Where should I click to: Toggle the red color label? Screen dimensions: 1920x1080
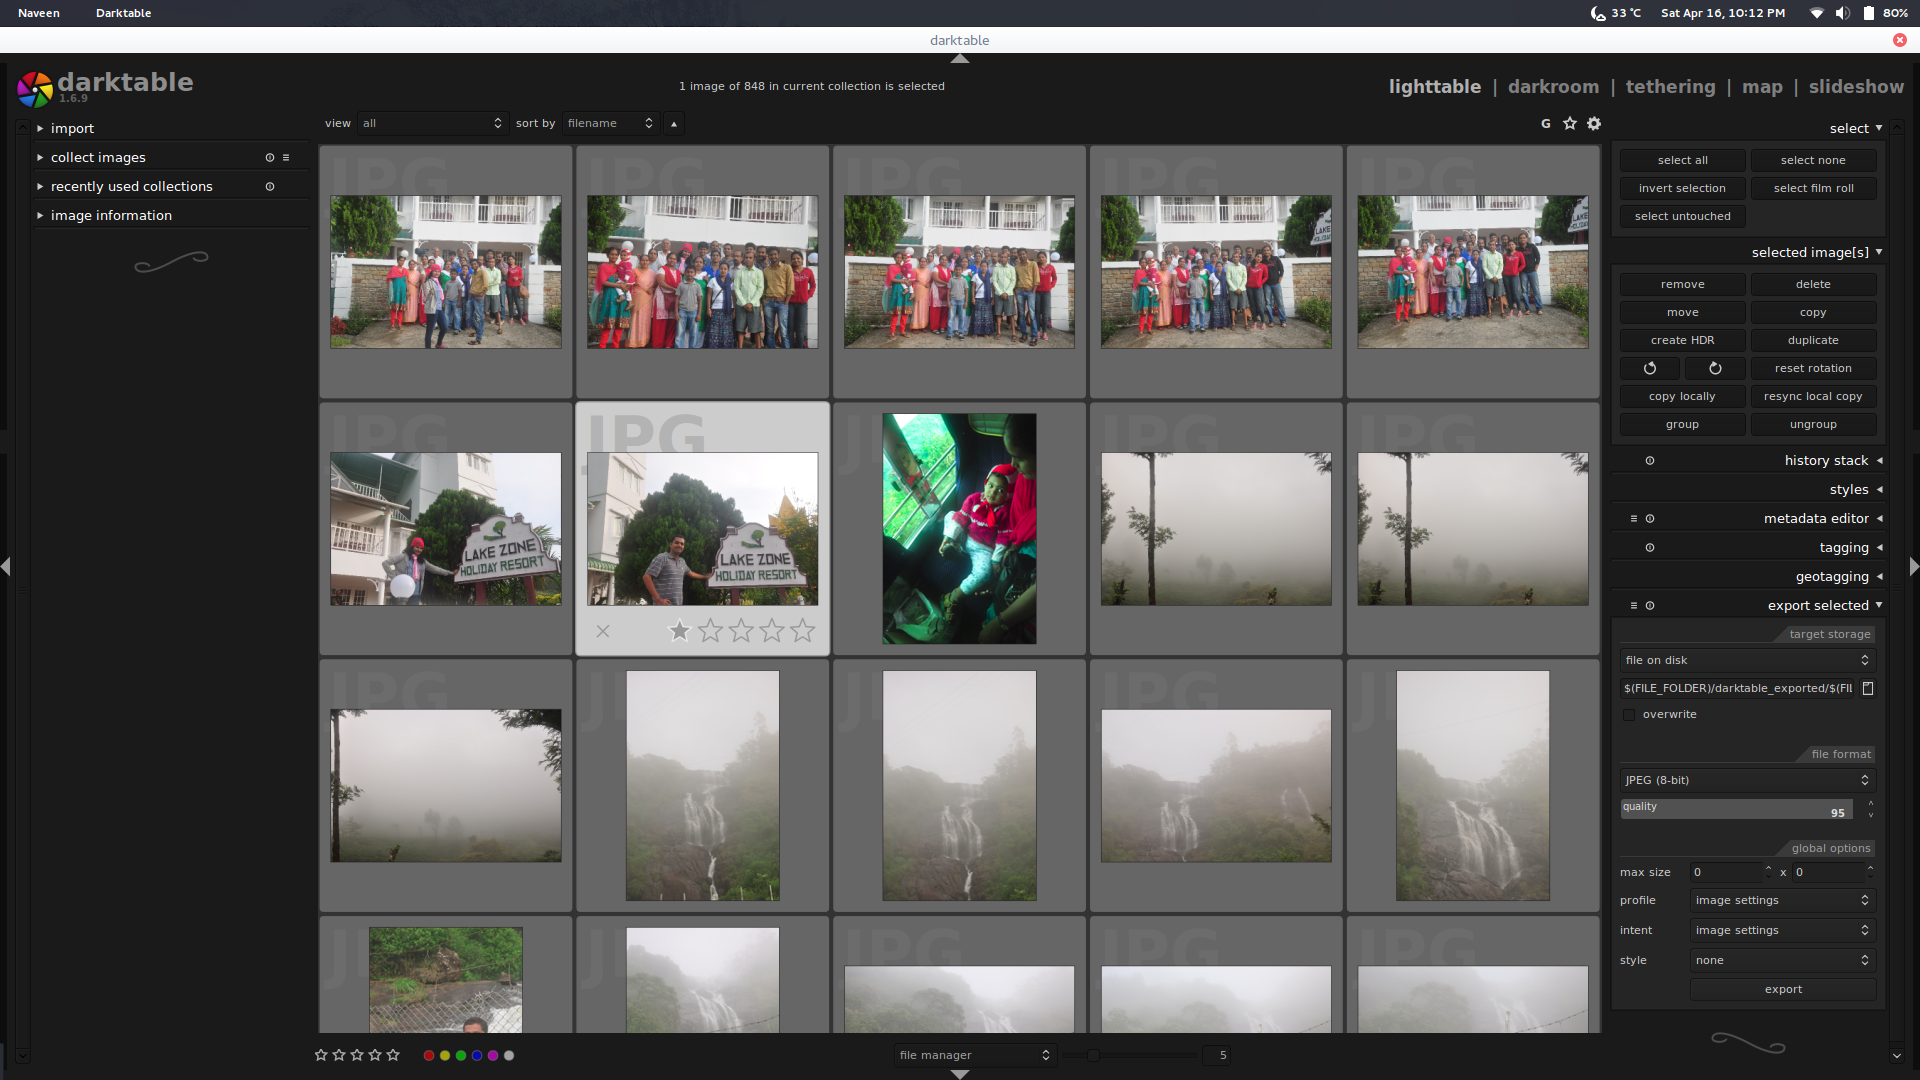tap(429, 1056)
